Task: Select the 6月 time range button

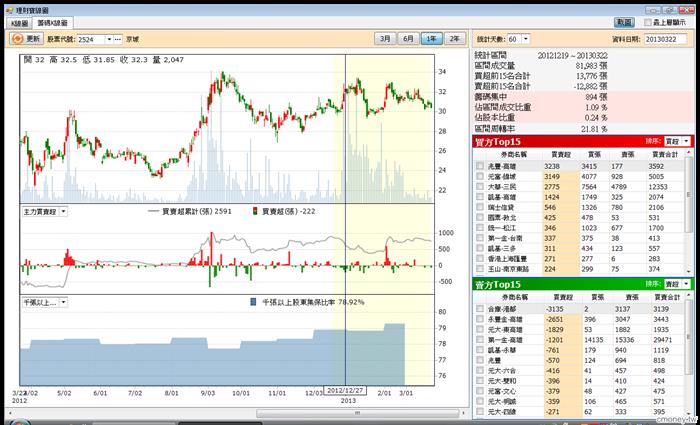Action: [x=408, y=39]
